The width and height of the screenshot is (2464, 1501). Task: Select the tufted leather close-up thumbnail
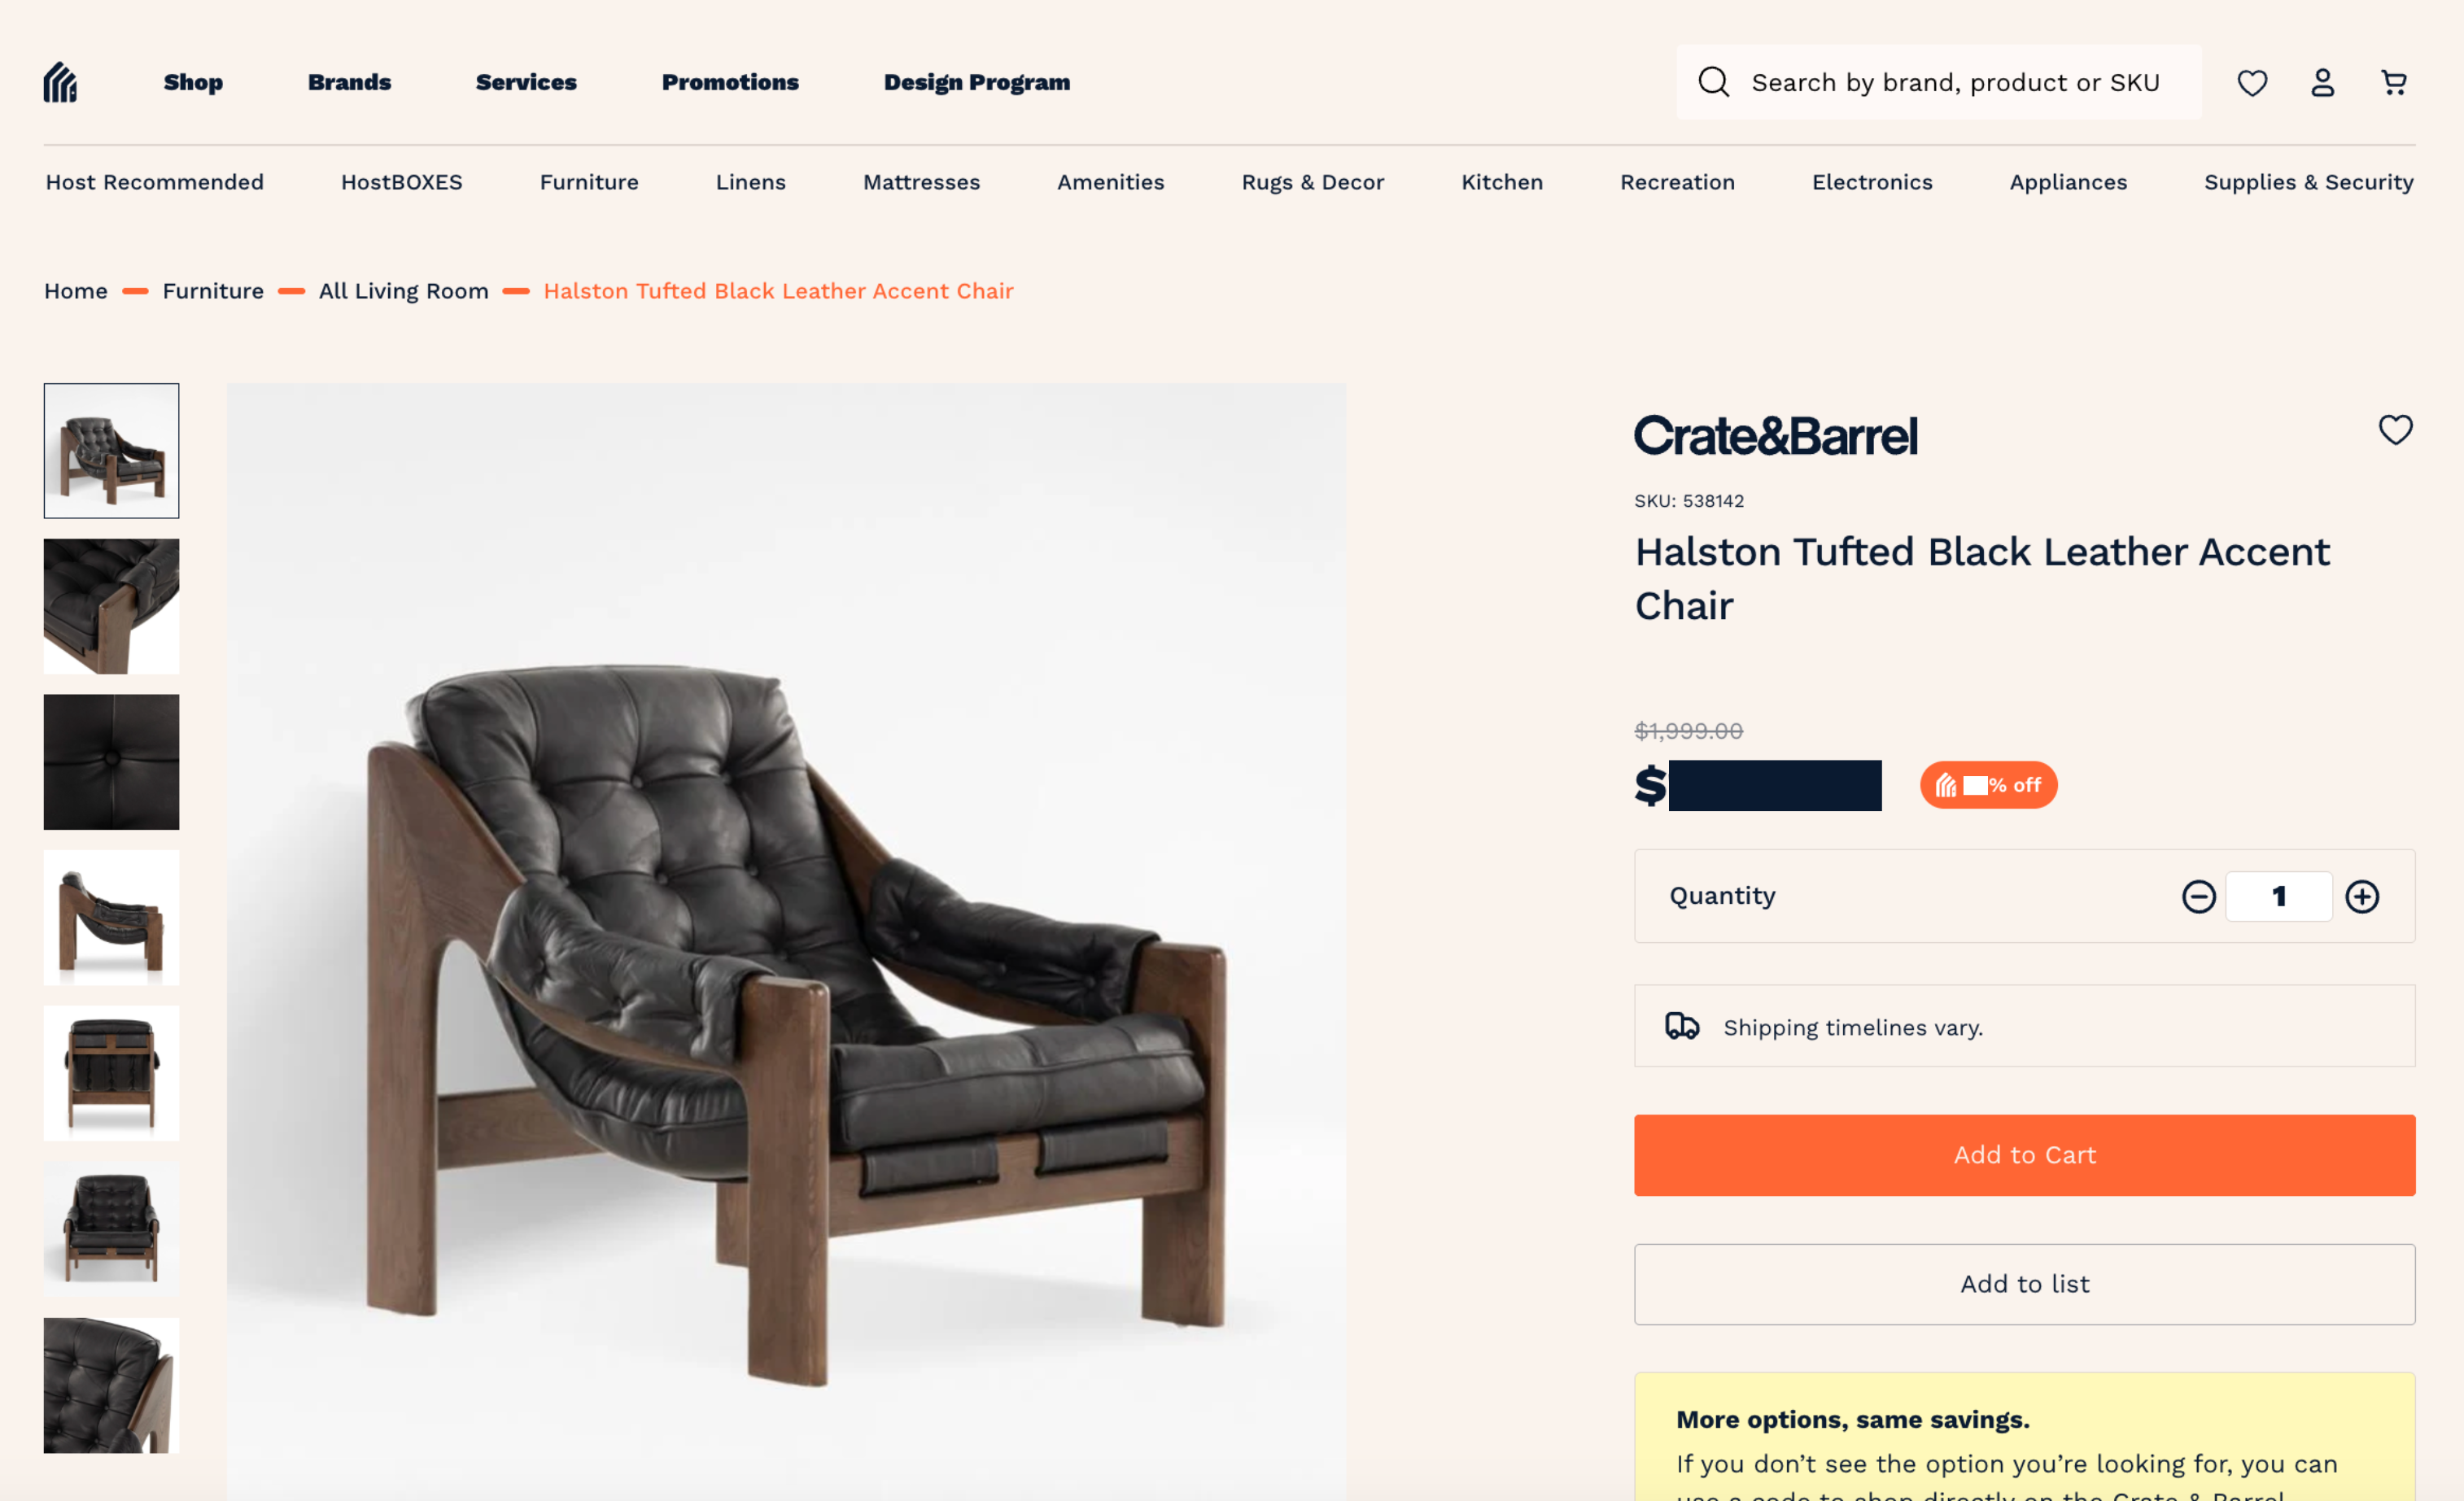(111, 762)
